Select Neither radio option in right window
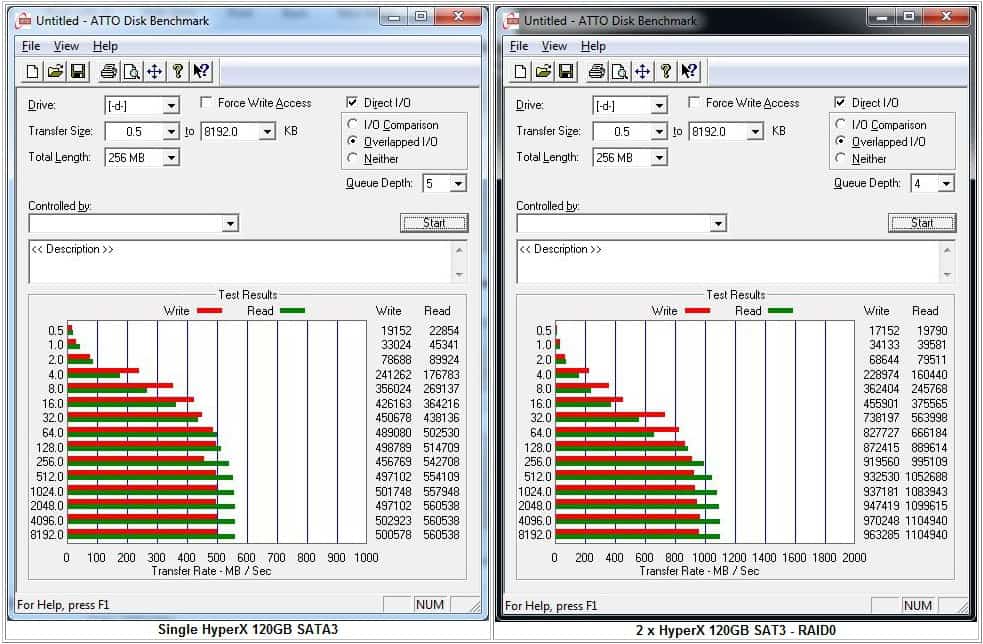 click(x=841, y=159)
